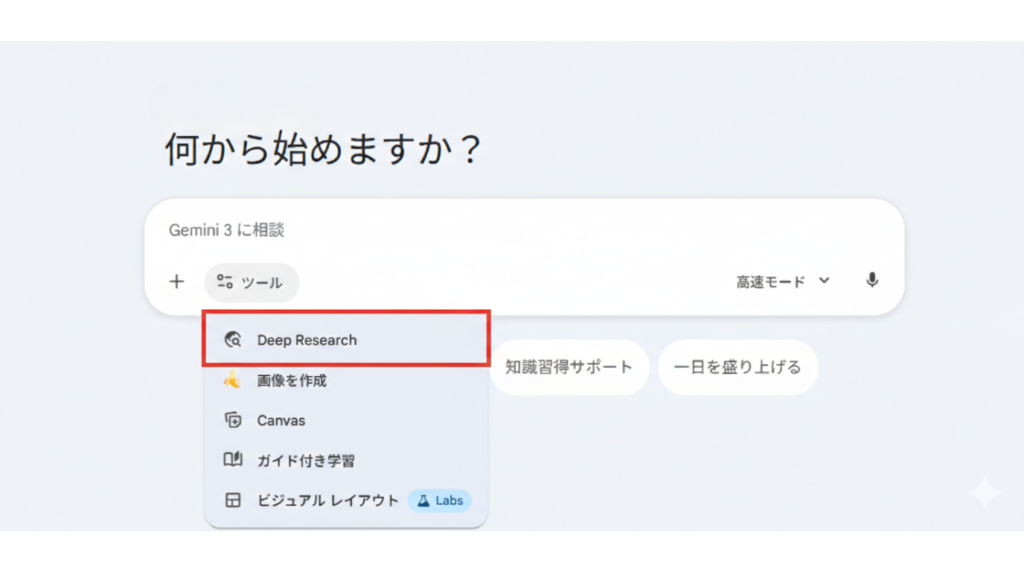Viewport: 1024px width, 572px height.
Task: Click the sliders icon beside ツール
Action: (x=225, y=282)
